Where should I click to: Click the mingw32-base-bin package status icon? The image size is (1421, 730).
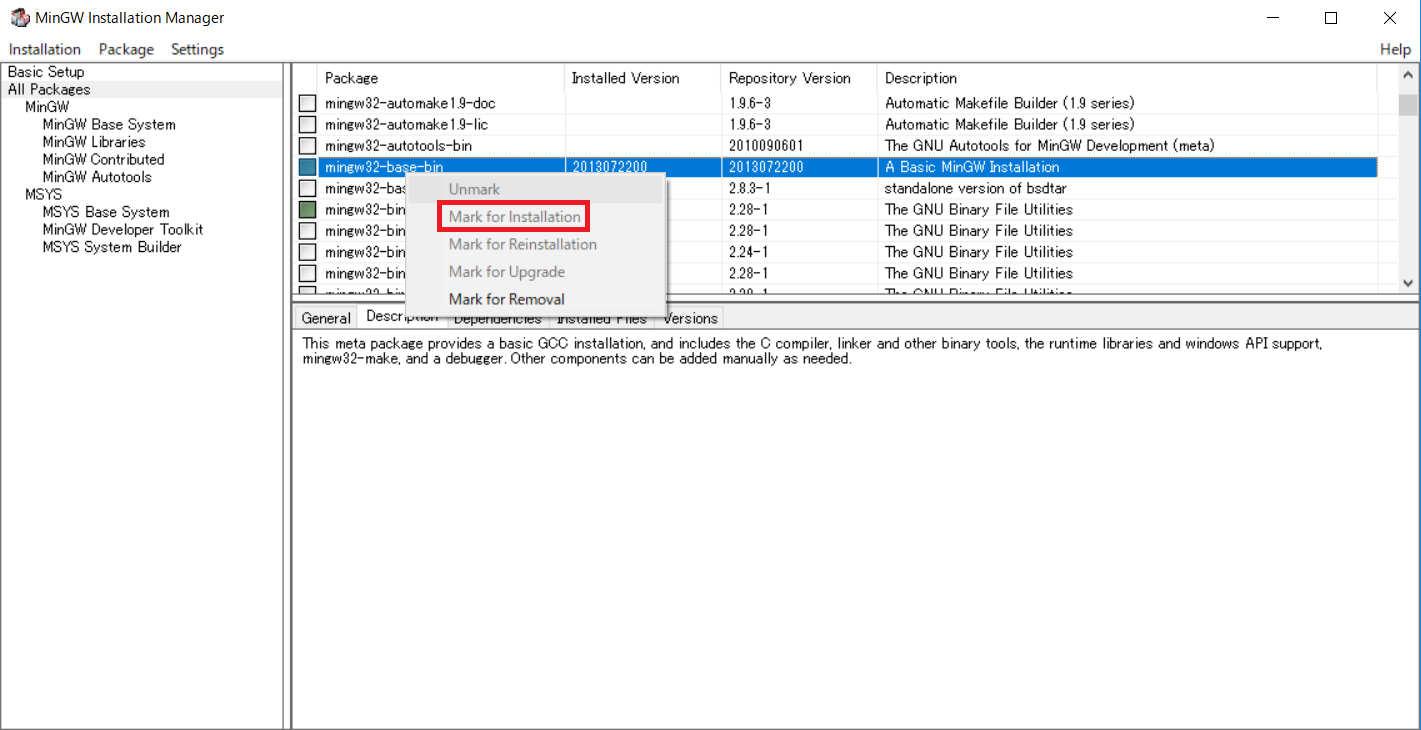[307, 167]
